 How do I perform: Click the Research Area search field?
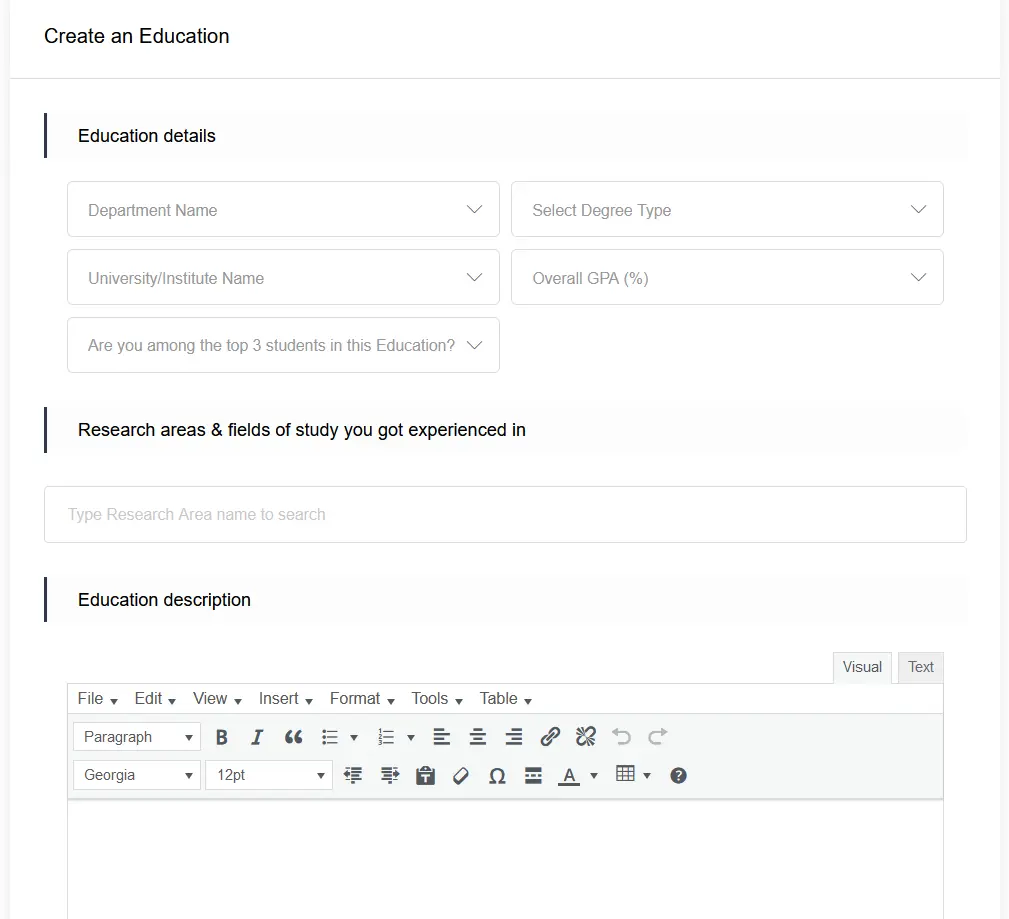(505, 514)
